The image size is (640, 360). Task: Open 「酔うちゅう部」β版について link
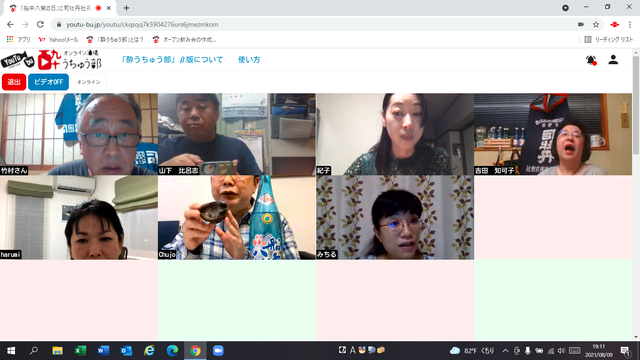pos(172,60)
